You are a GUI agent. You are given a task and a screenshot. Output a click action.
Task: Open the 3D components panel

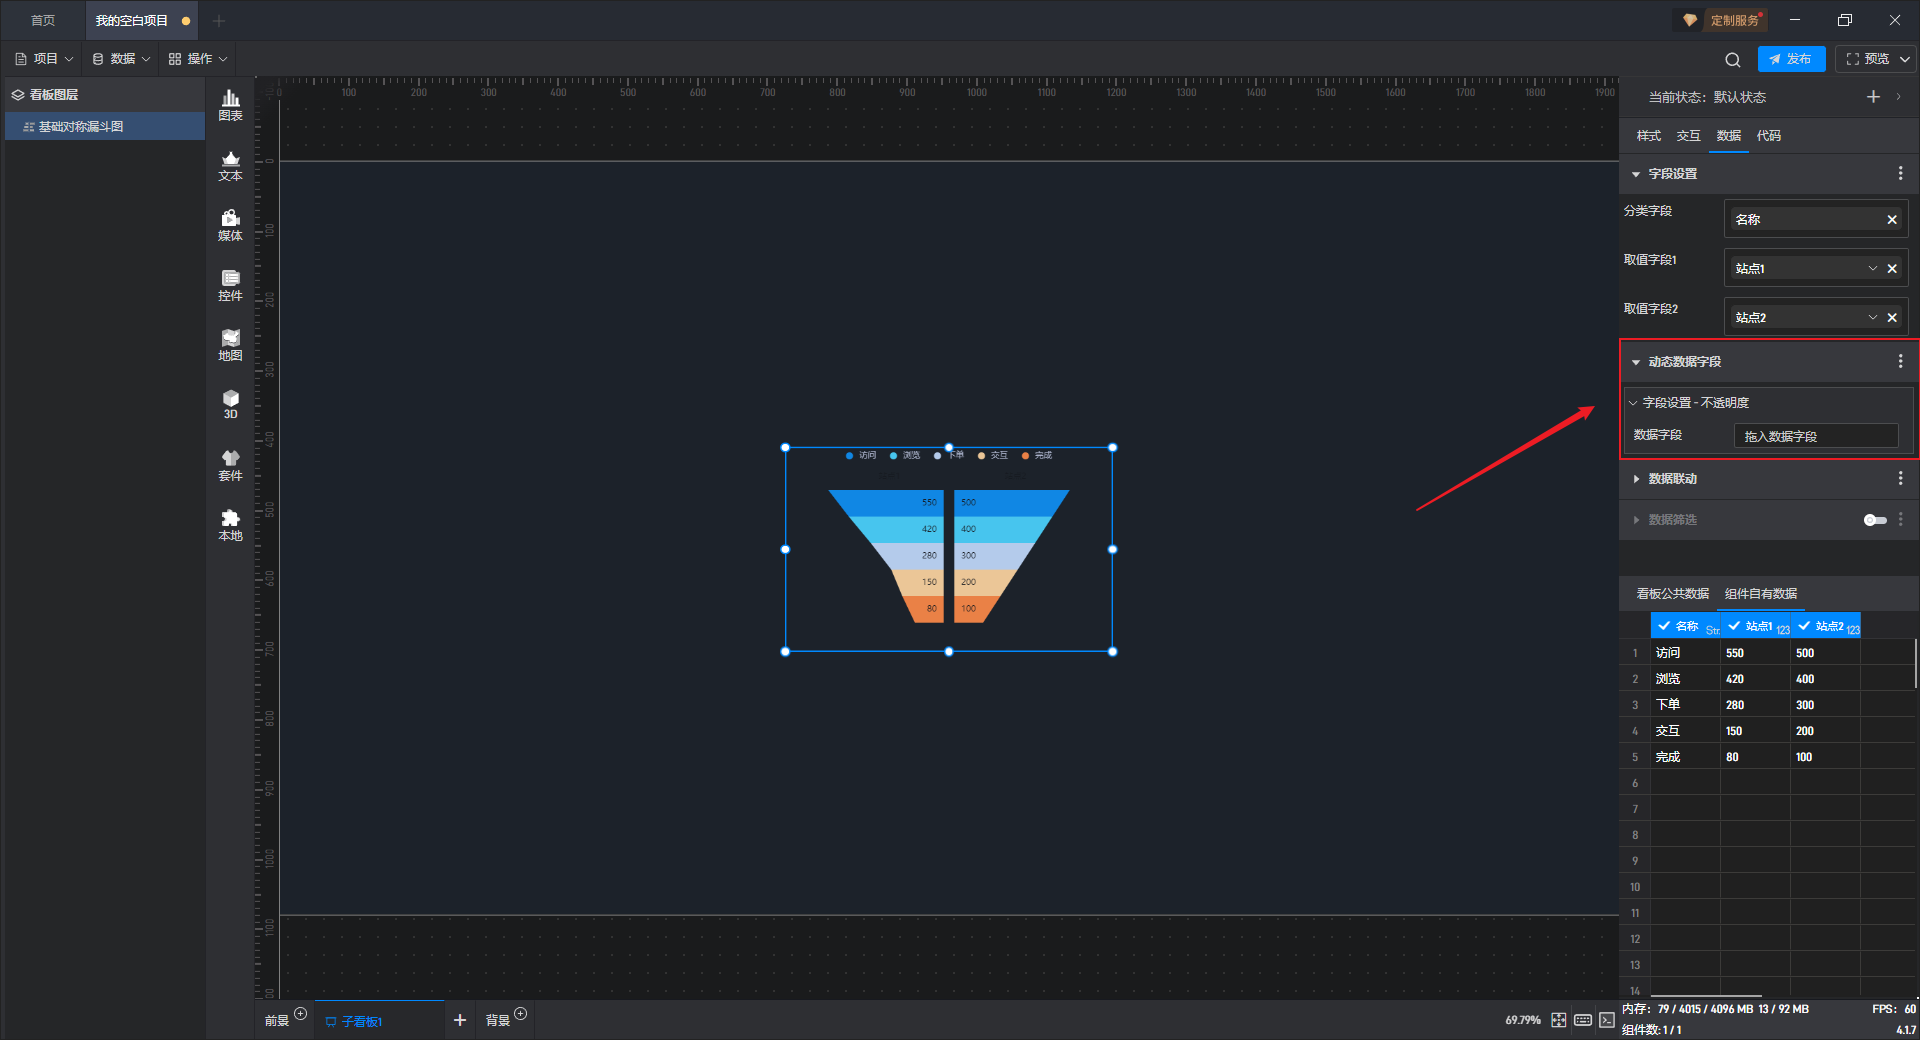(x=230, y=404)
